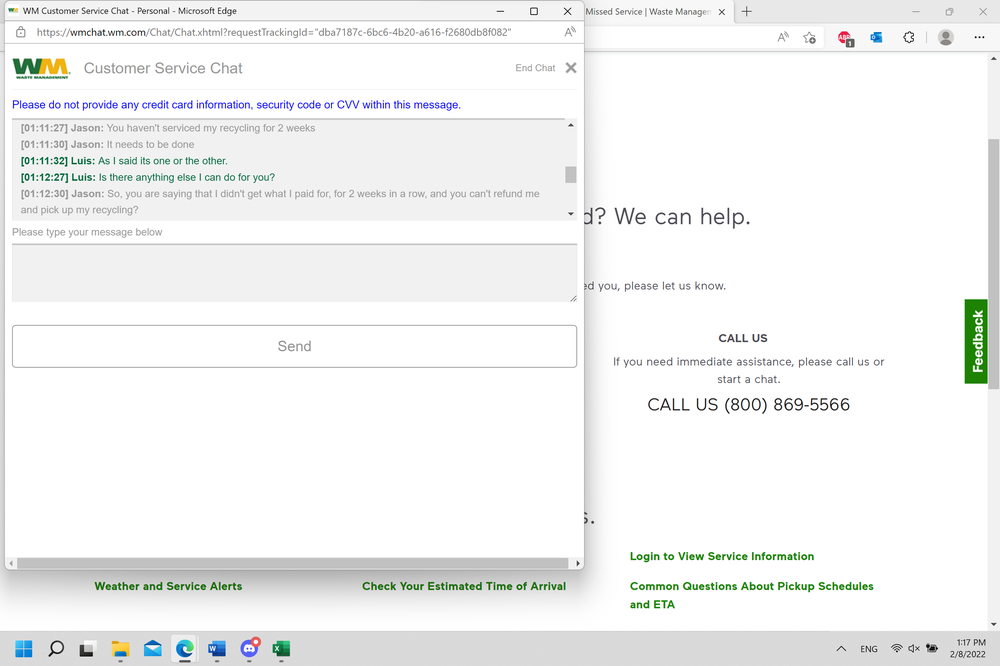The height and width of the screenshot is (666, 1000).
Task: Open Check Your Estimated Time of Arrival
Action: [x=464, y=586]
